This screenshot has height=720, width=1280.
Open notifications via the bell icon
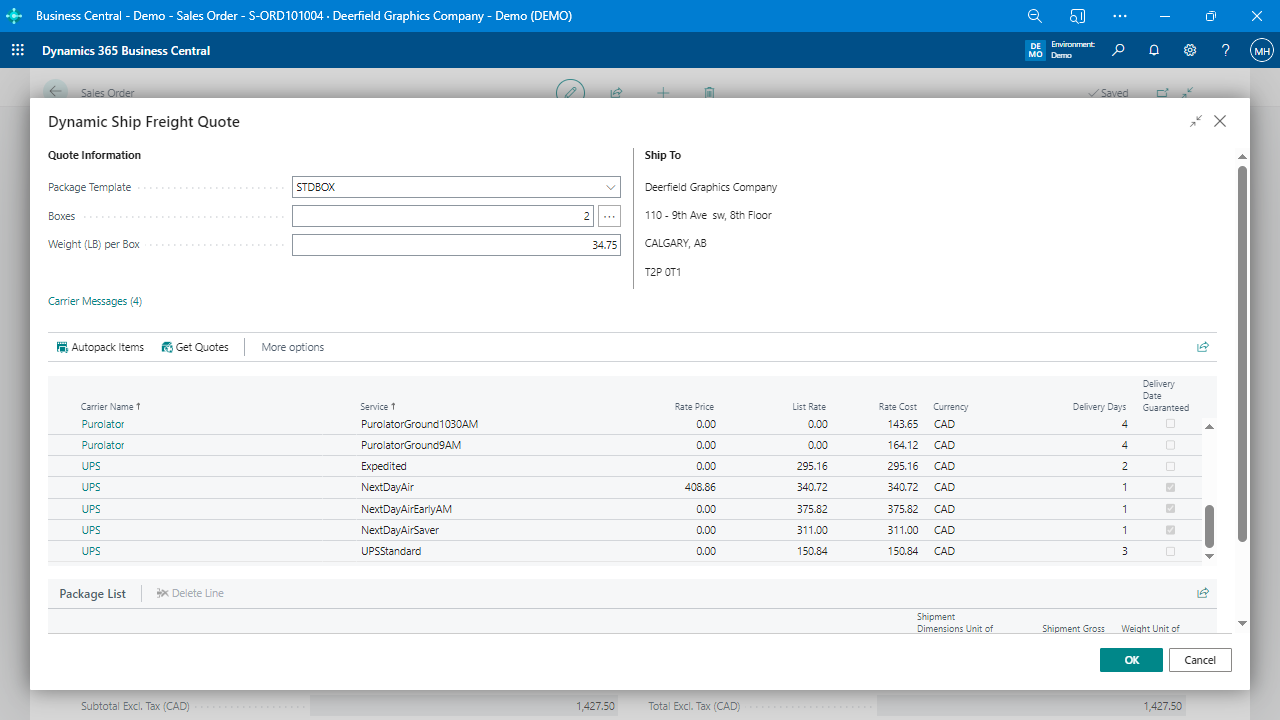point(1154,50)
